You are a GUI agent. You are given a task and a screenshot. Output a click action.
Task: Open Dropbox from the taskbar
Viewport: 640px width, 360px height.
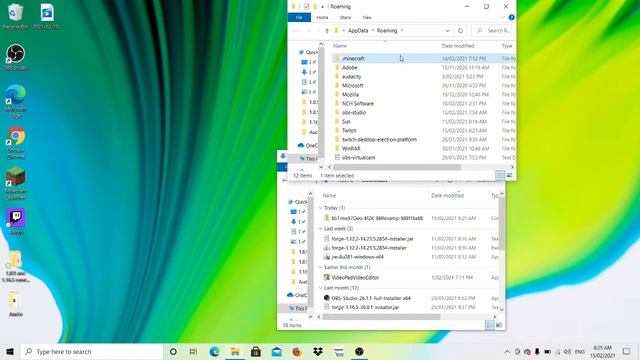pyautogui.click(x=318, y=351)
